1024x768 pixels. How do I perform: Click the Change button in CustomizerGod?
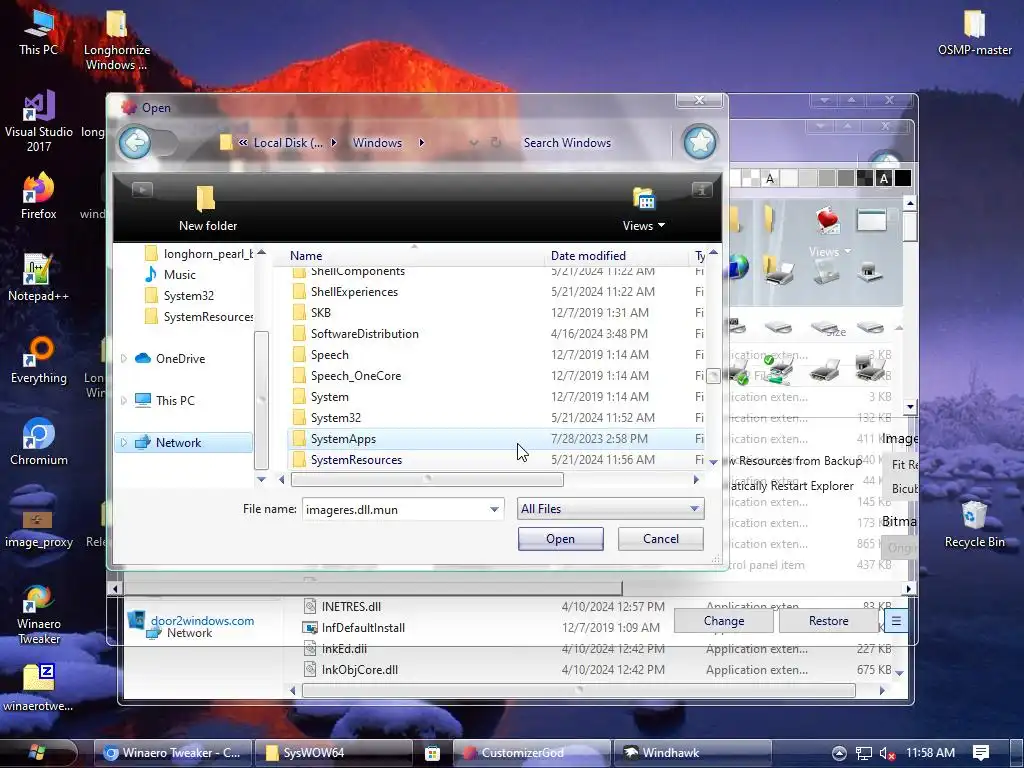(724, 620)
